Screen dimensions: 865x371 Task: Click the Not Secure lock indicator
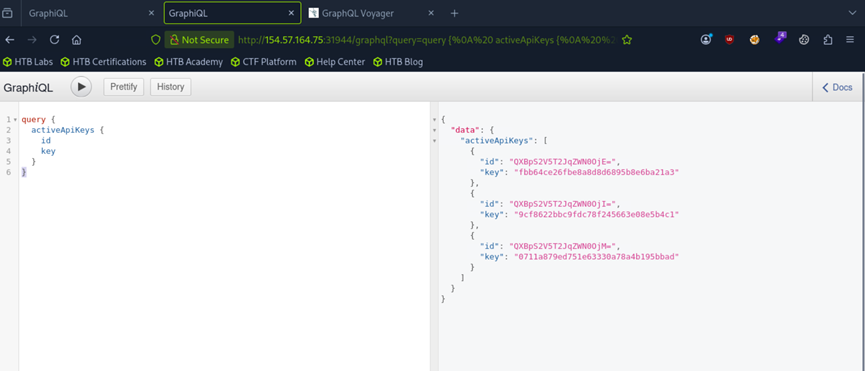[199, 40]
